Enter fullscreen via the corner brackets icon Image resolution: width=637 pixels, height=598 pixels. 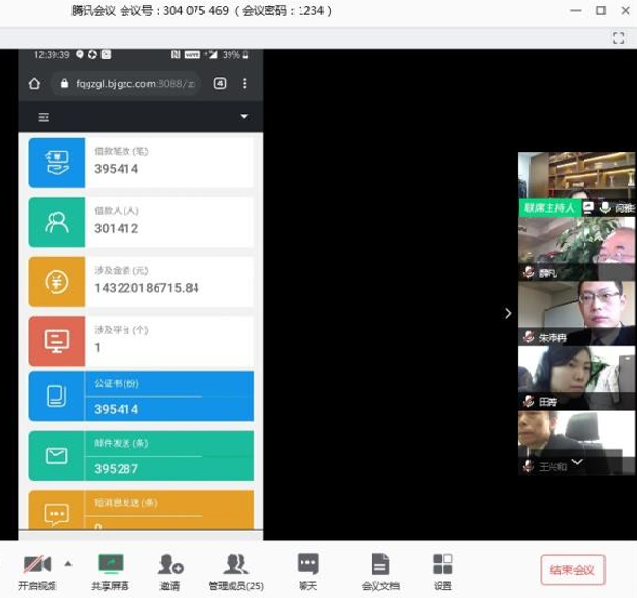click(618, 38)
